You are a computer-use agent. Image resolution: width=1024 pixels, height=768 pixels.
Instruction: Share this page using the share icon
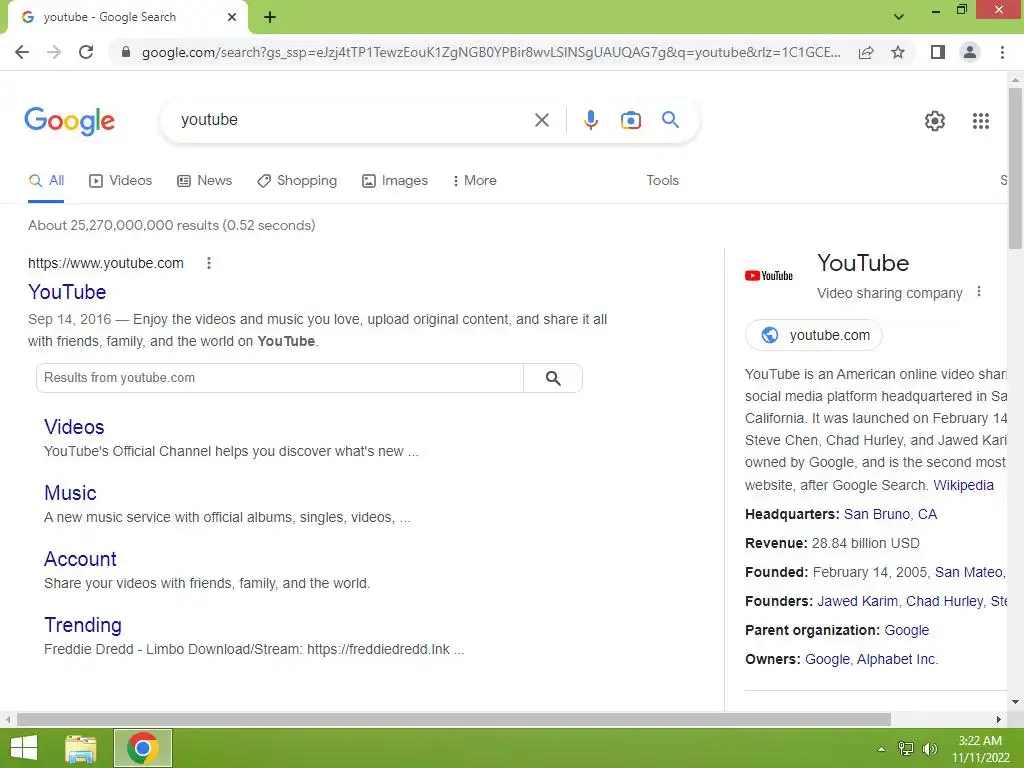coord(866,52)
